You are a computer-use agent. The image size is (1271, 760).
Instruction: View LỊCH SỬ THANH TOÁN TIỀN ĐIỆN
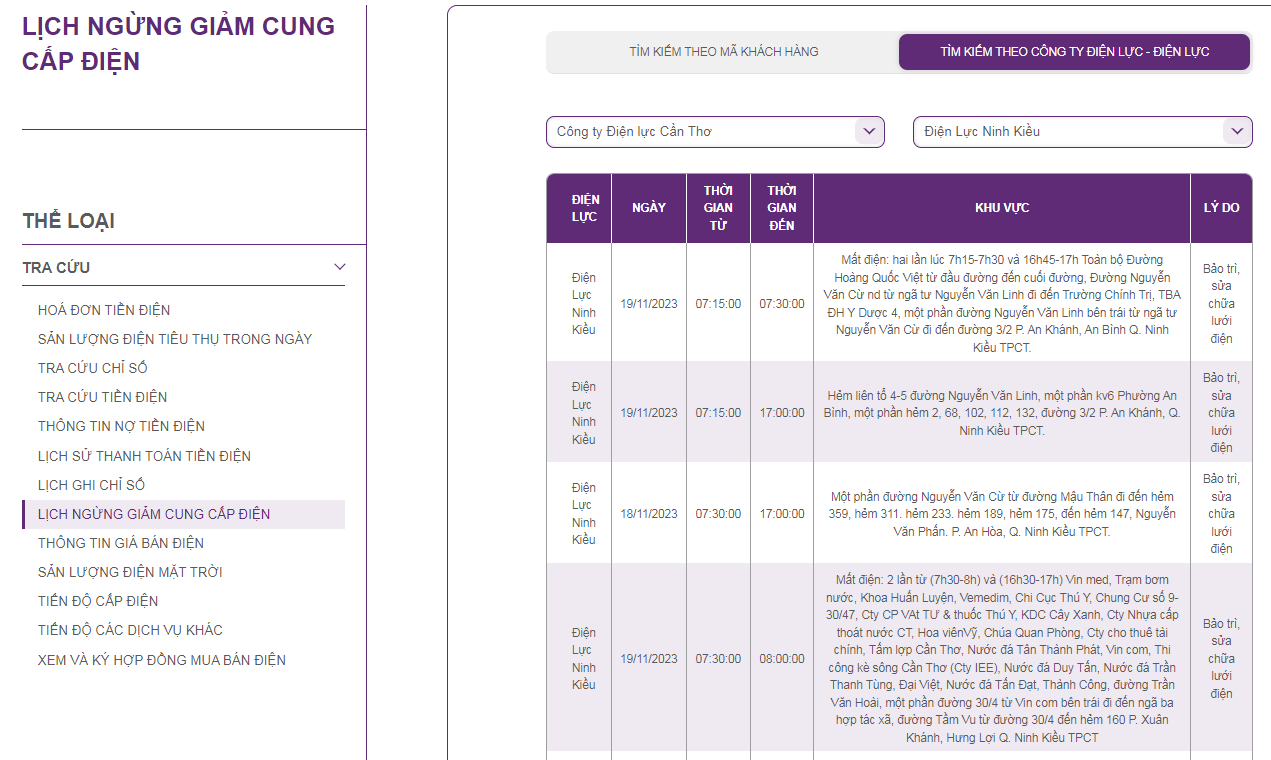144,456
